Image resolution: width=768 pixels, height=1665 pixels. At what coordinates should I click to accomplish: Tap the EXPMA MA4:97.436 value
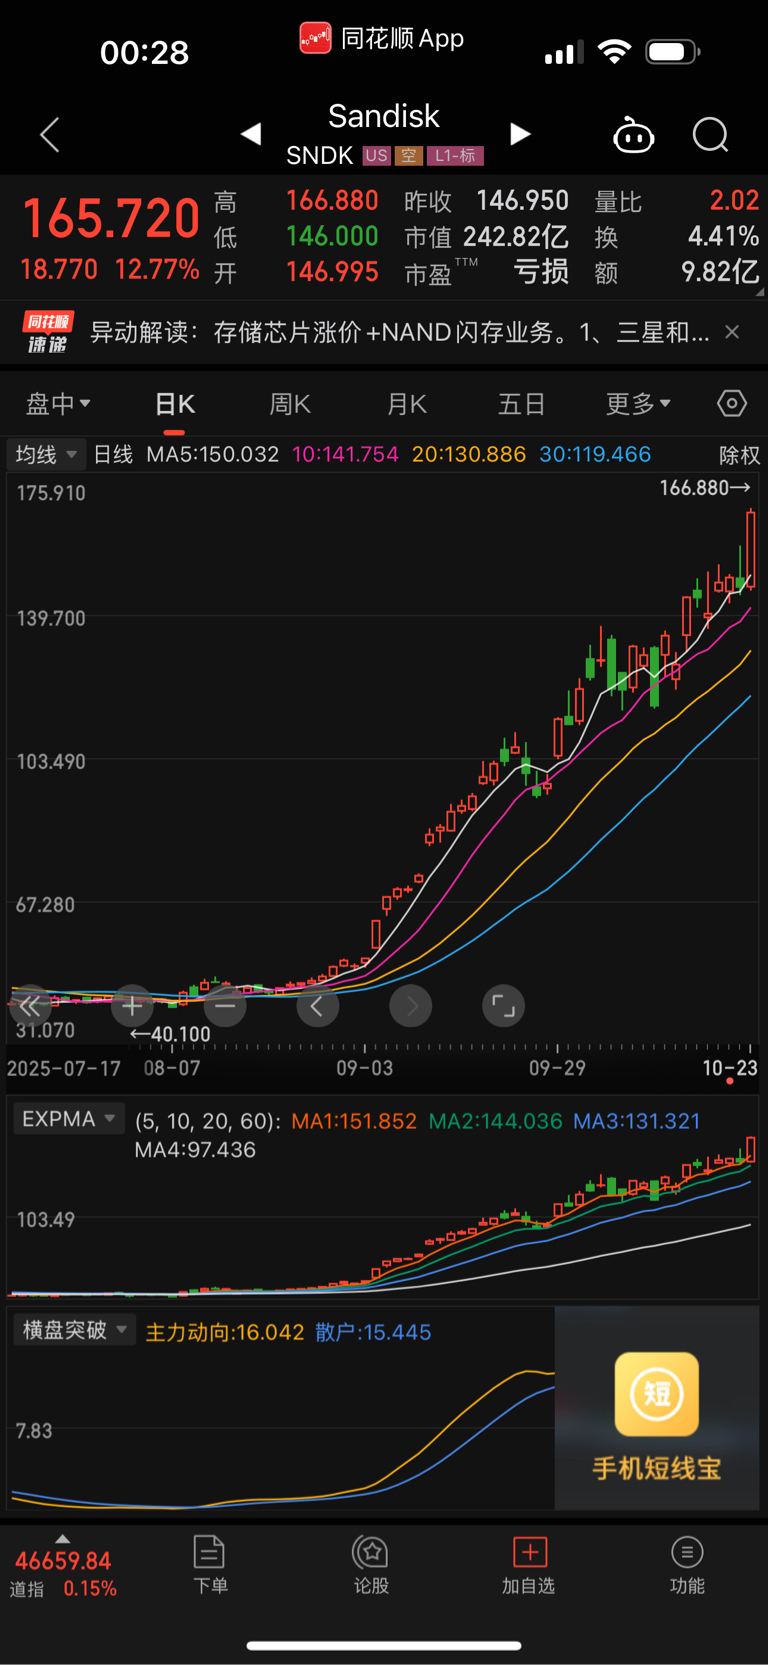(x=195, y=1150)
